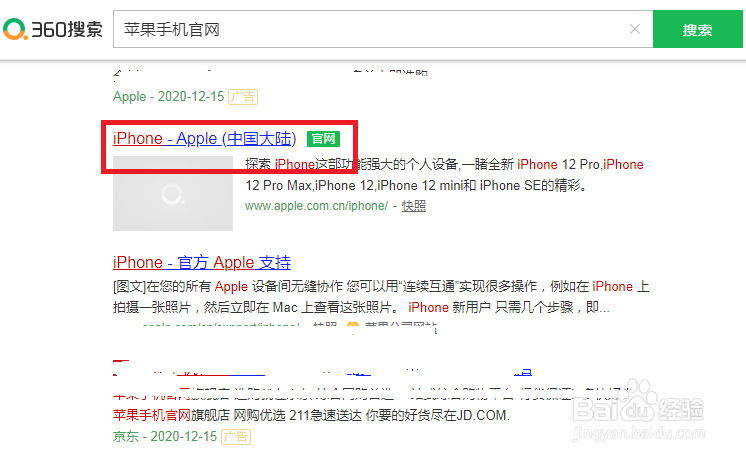The height and width of the screenshot is (458, 746).
Task: Click the 苹果手机官网旗舰店 description text
Action: click(x=311, y=415)
